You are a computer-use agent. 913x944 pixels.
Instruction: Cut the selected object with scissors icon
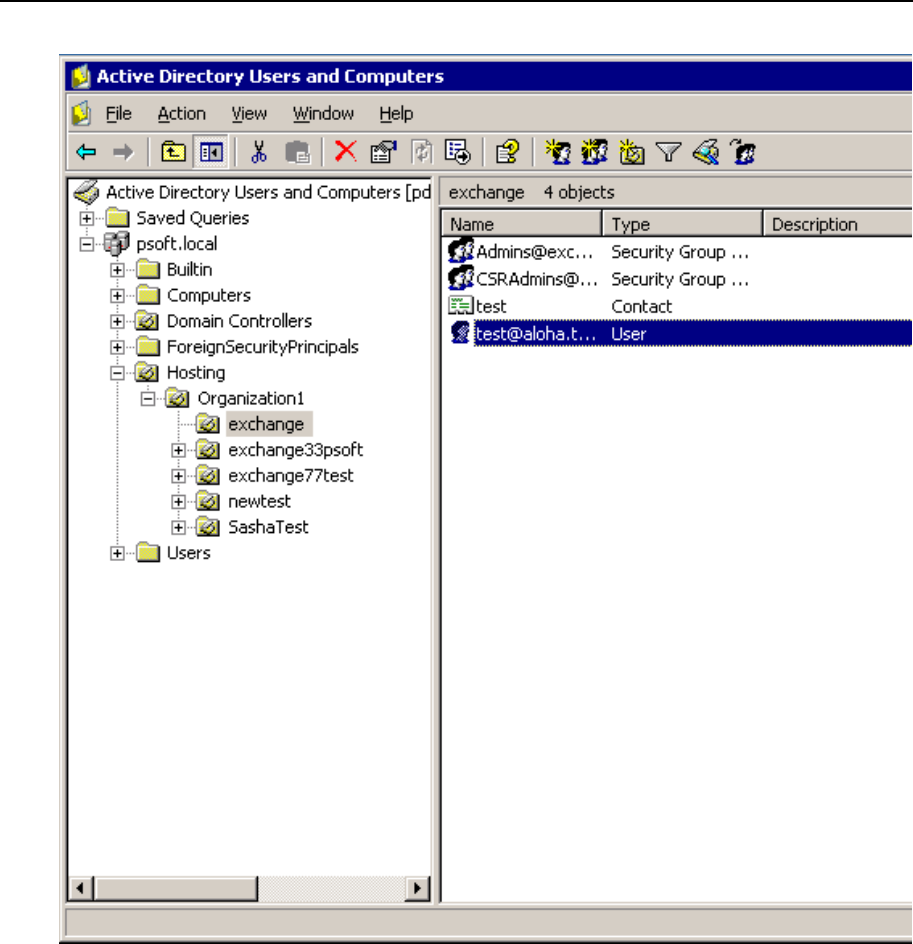pos(259,152)
